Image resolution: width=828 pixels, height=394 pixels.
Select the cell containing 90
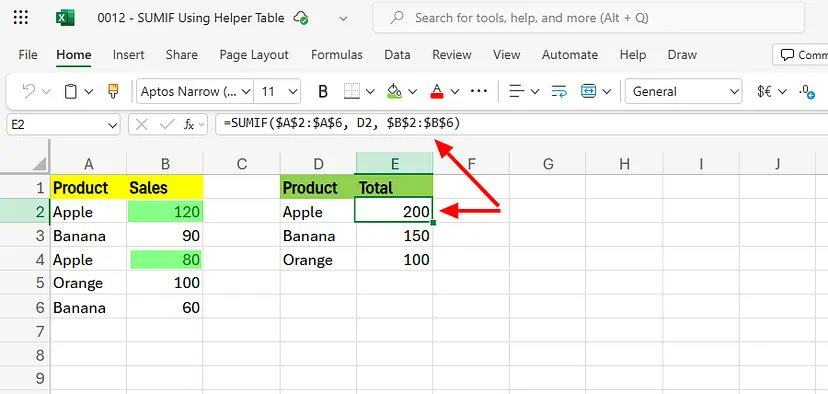pyautogui.click(x=165, y=236)
